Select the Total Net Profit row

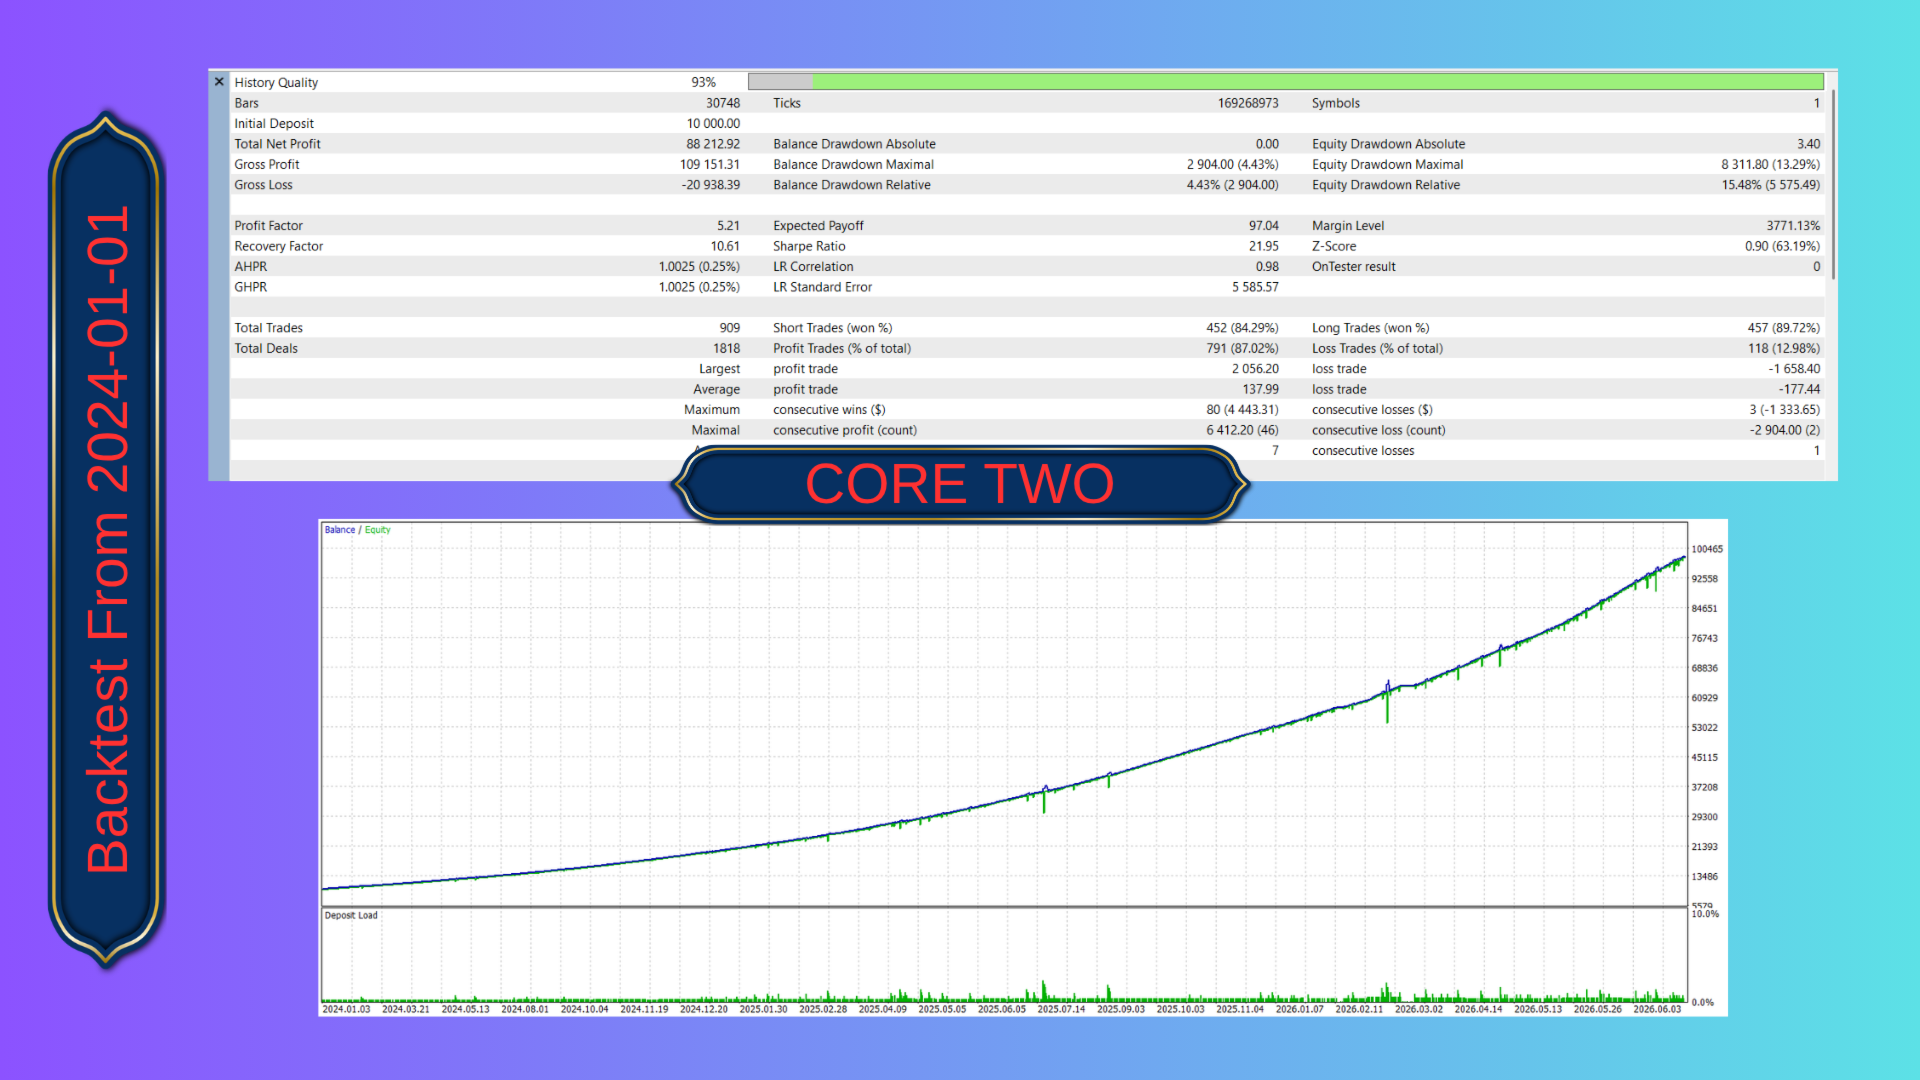[487, 144]
